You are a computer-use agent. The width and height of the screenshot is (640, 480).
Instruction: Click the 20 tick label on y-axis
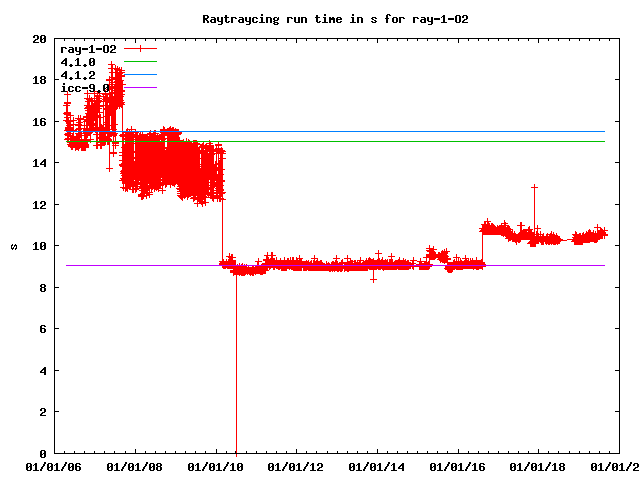tap(38, 39)
